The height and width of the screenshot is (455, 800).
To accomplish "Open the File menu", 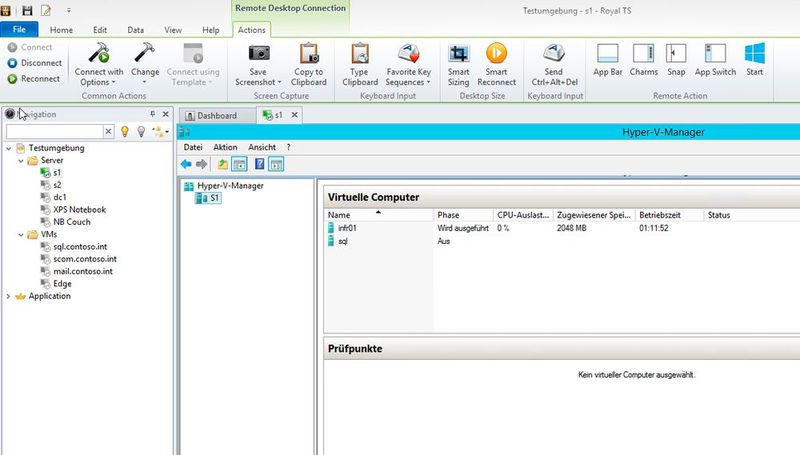I will coord(19,29).
